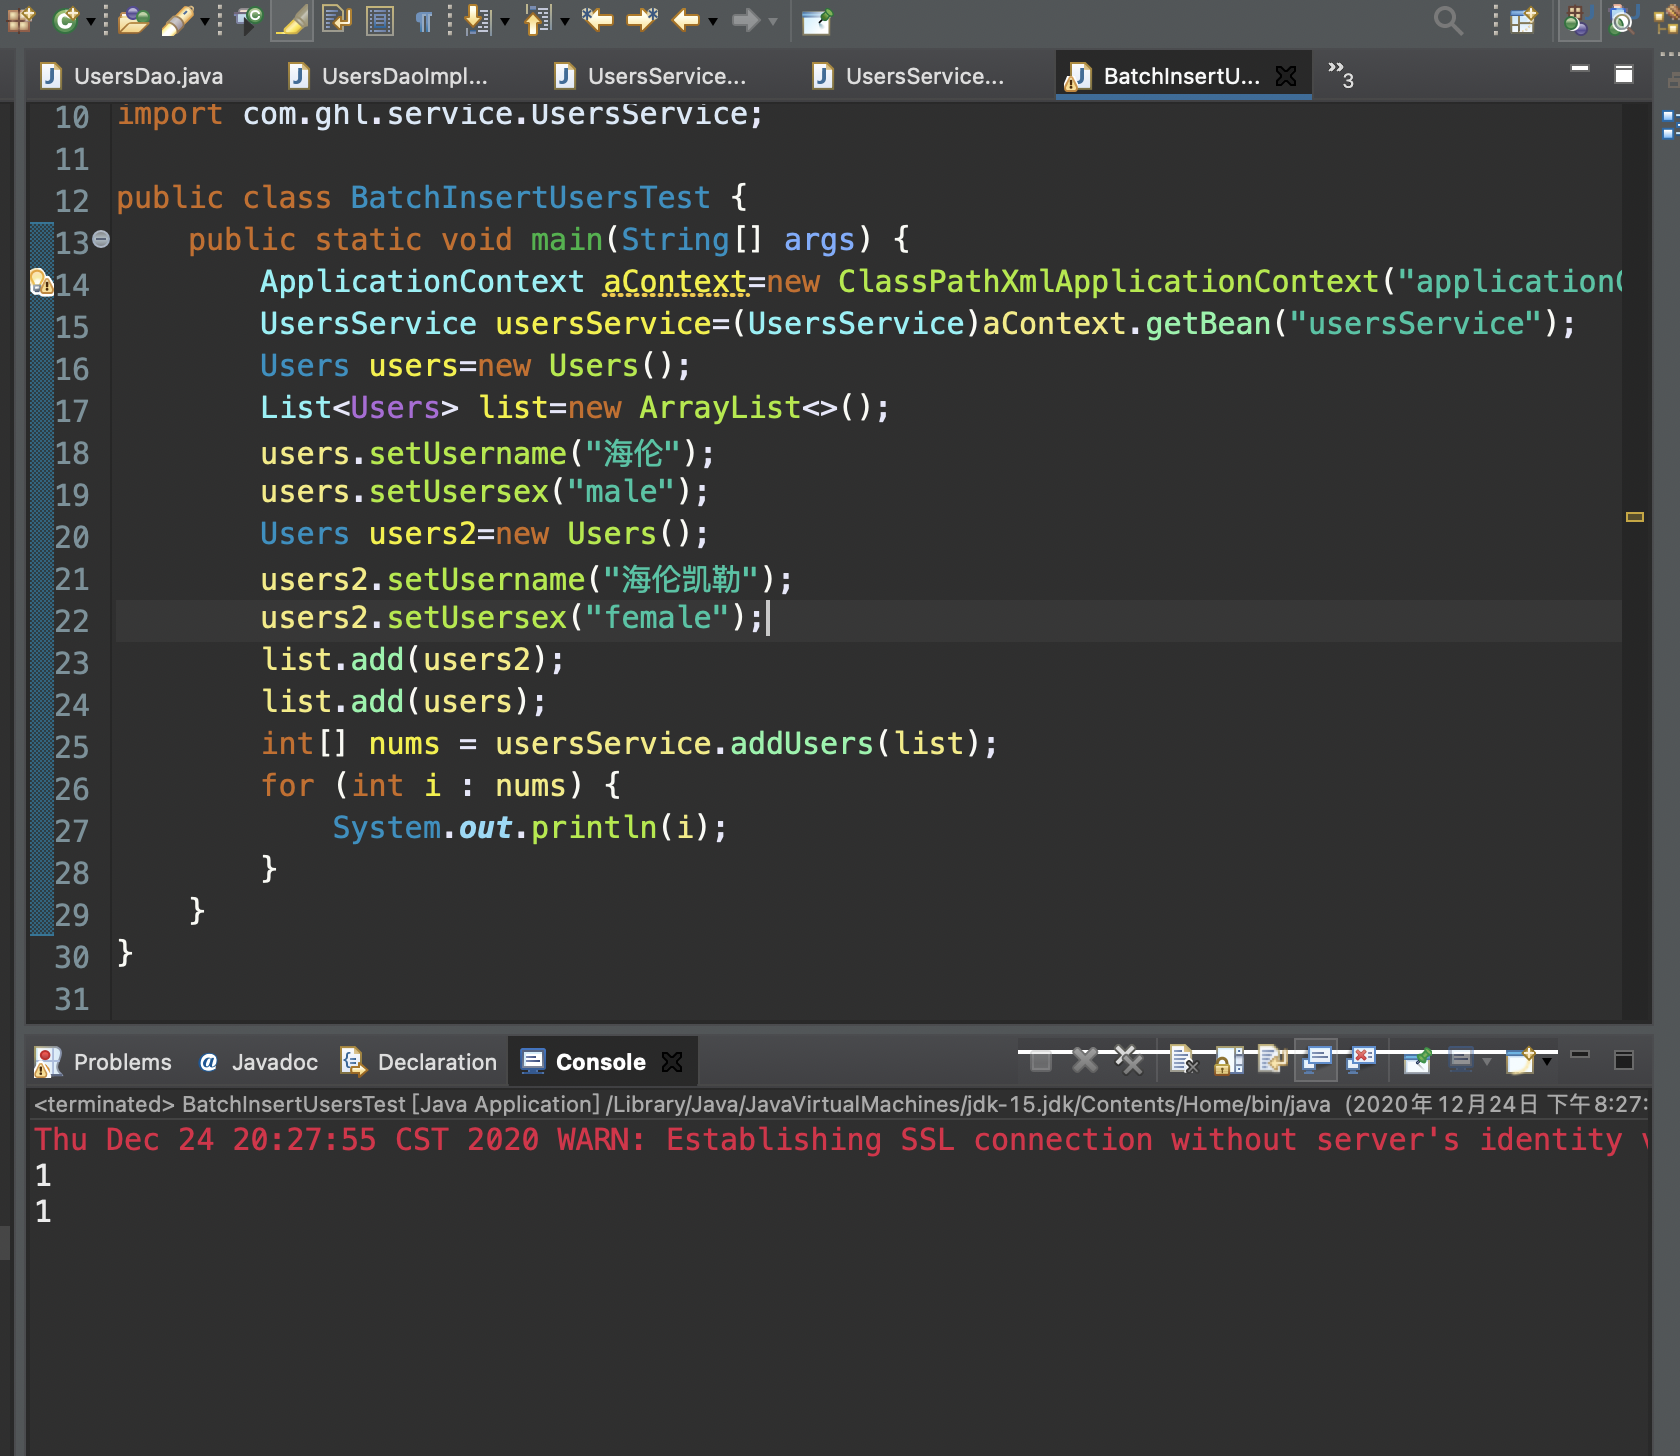
Task: Open the Javadoc view tab
Action: point(258,1062)
